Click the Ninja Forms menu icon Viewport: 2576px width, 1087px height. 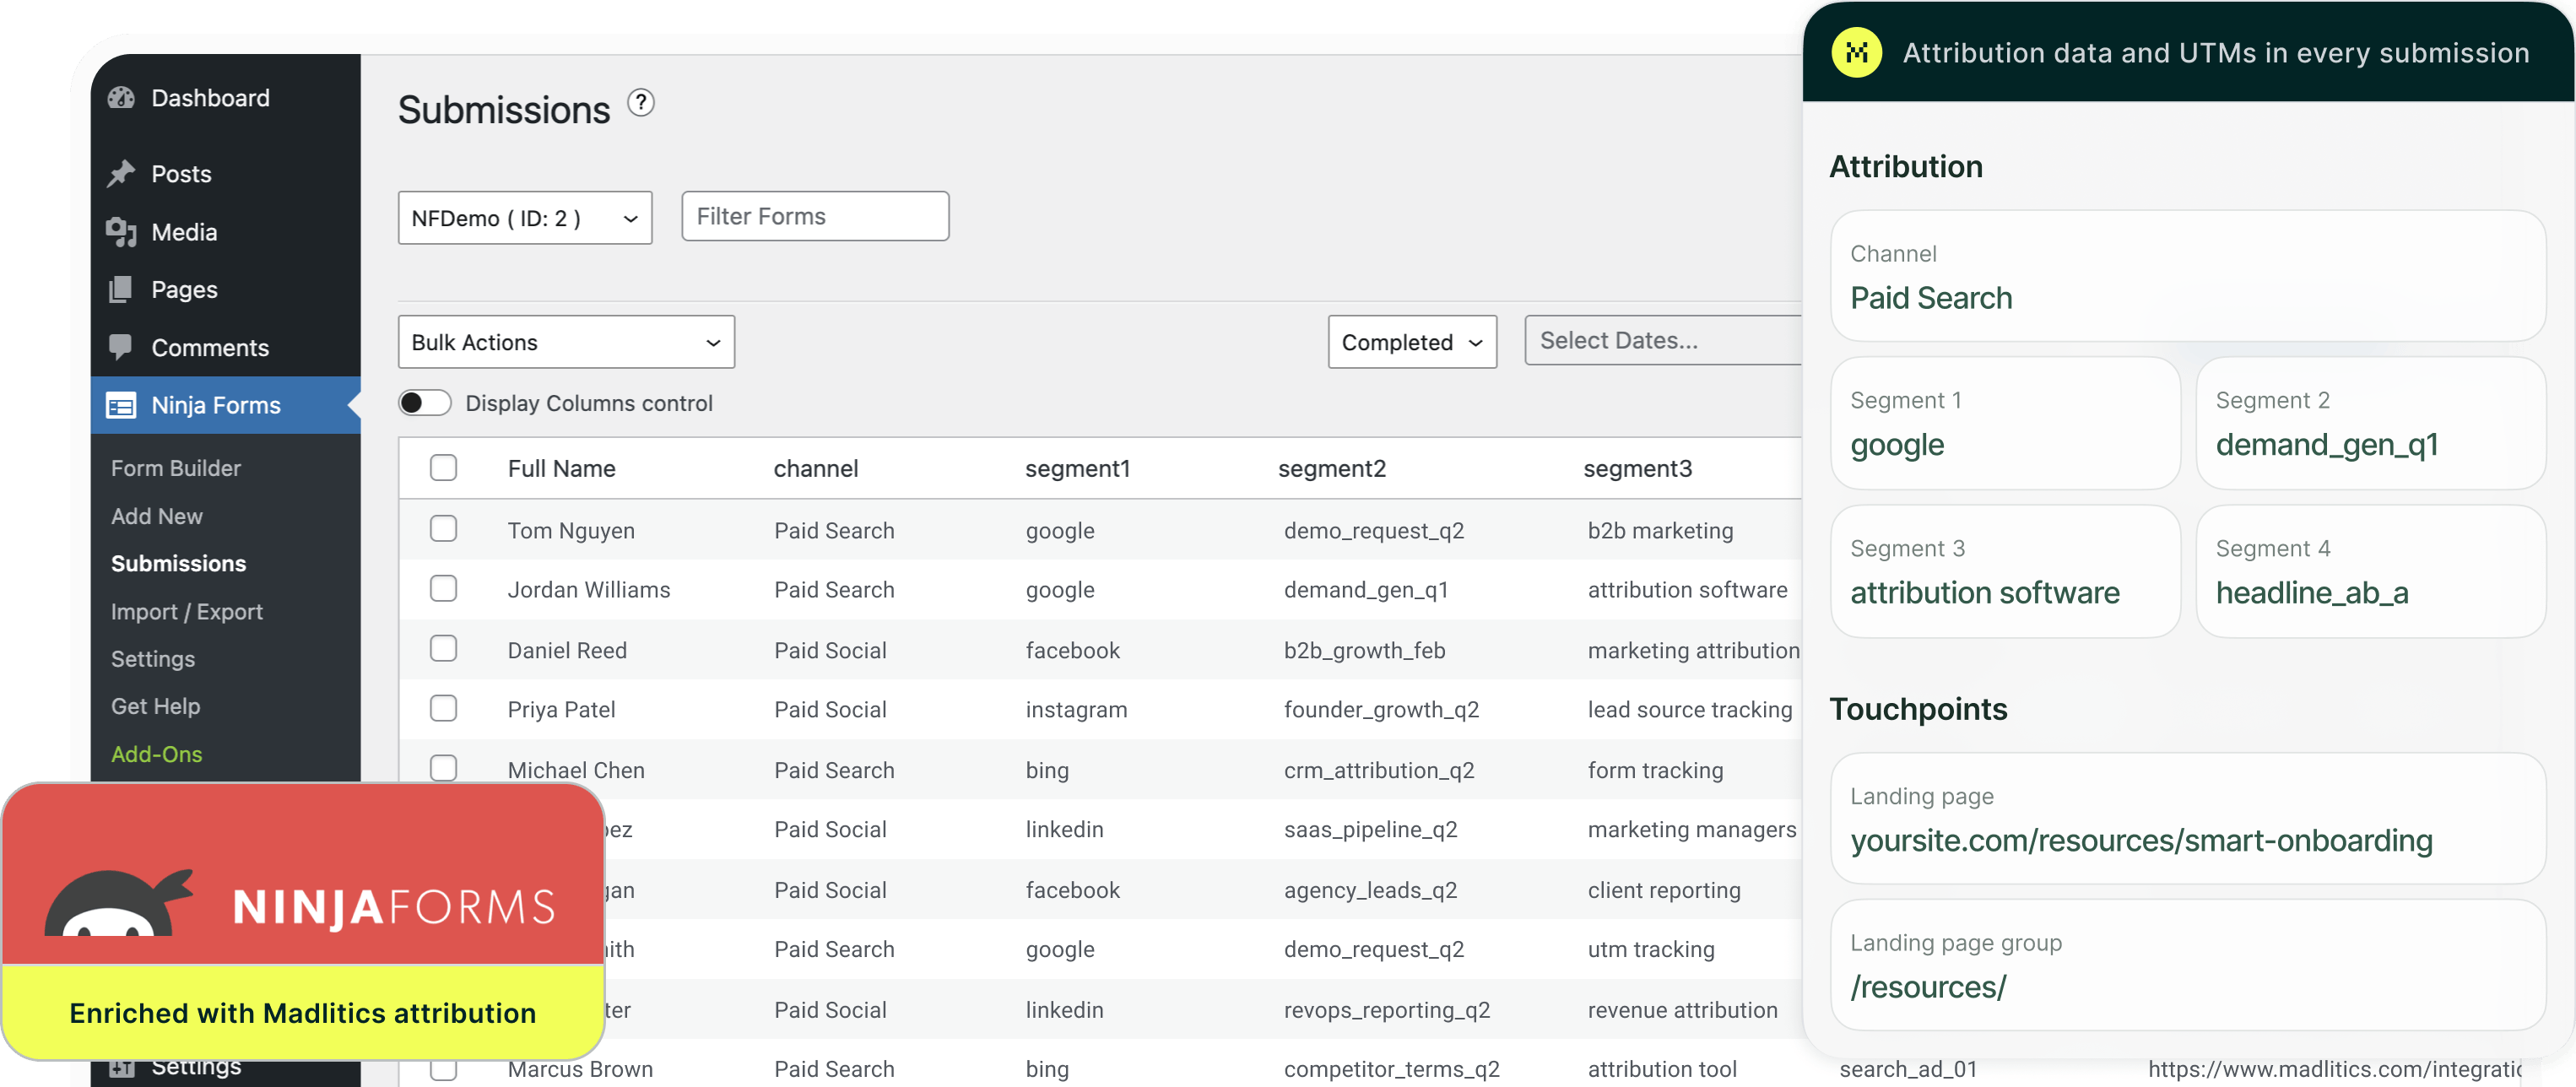(121, 405)
